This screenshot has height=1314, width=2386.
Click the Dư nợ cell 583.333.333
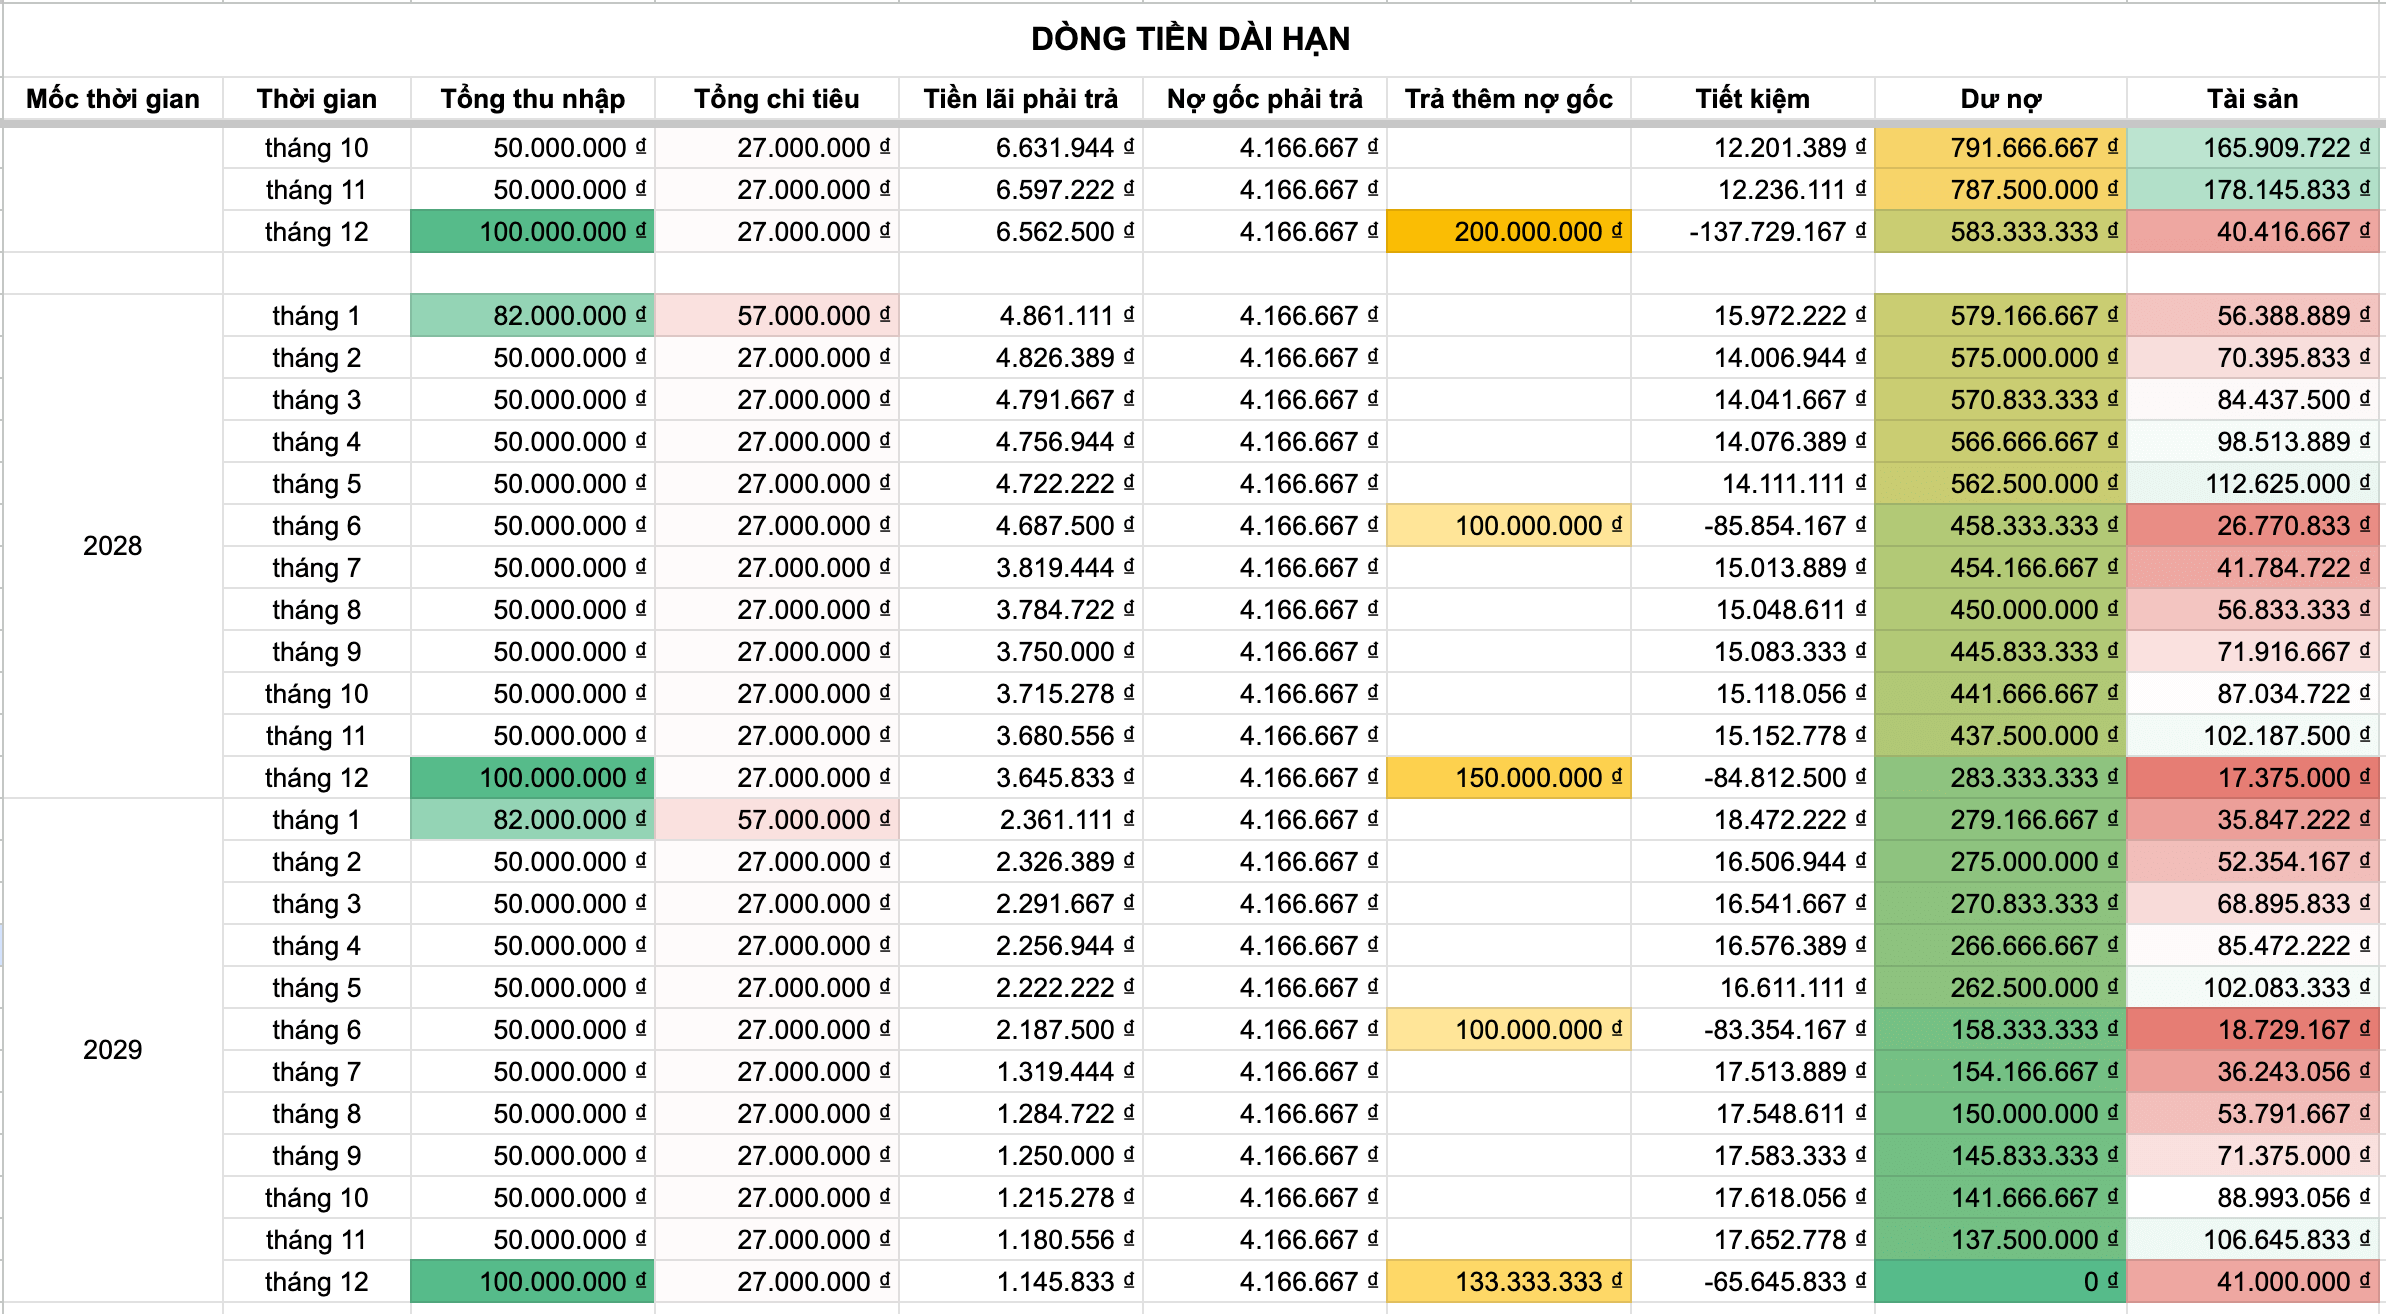2001,232
